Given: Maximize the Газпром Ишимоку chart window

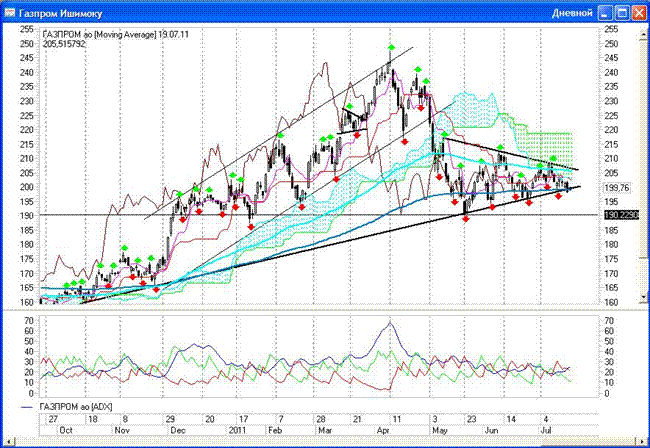Looking at the screenshot, I should pos(623,13).
